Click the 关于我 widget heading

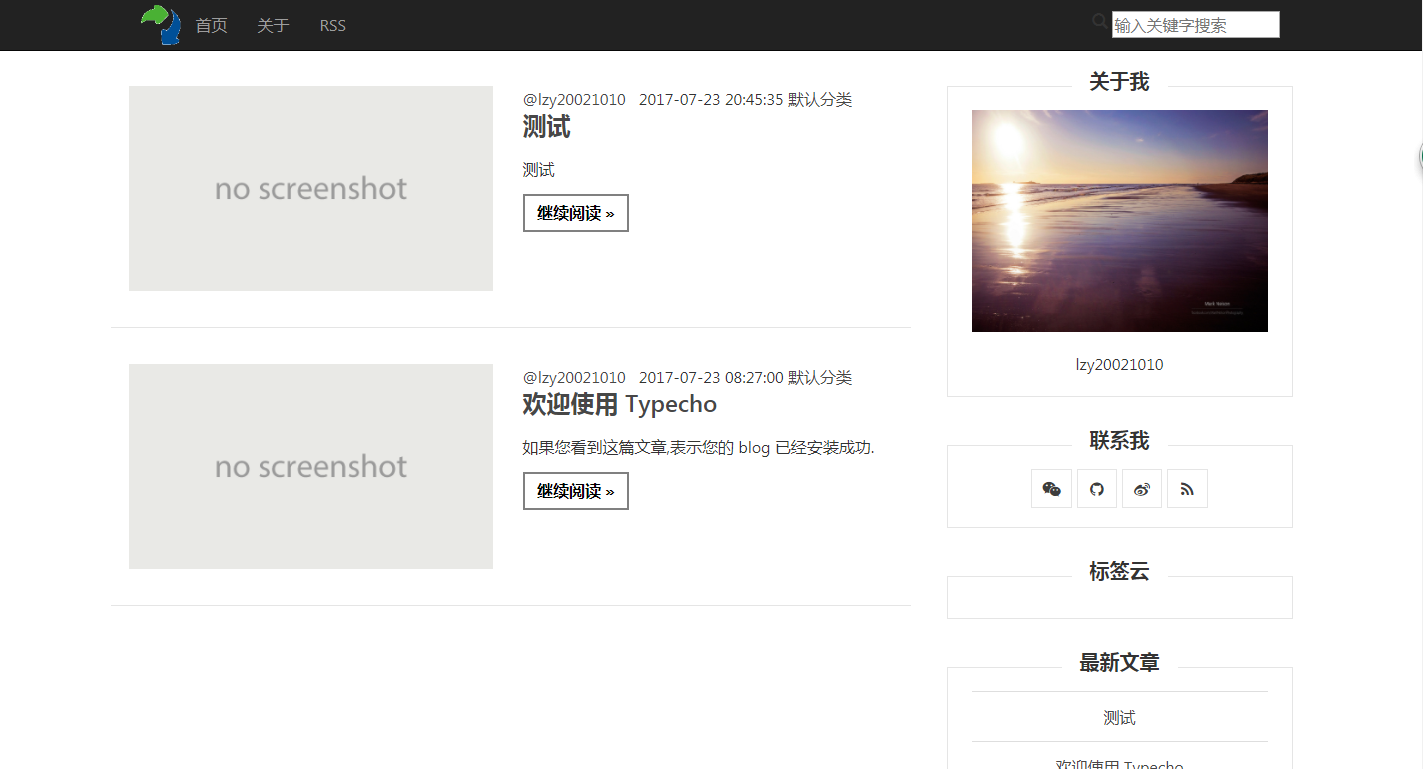coord(1119,82)
